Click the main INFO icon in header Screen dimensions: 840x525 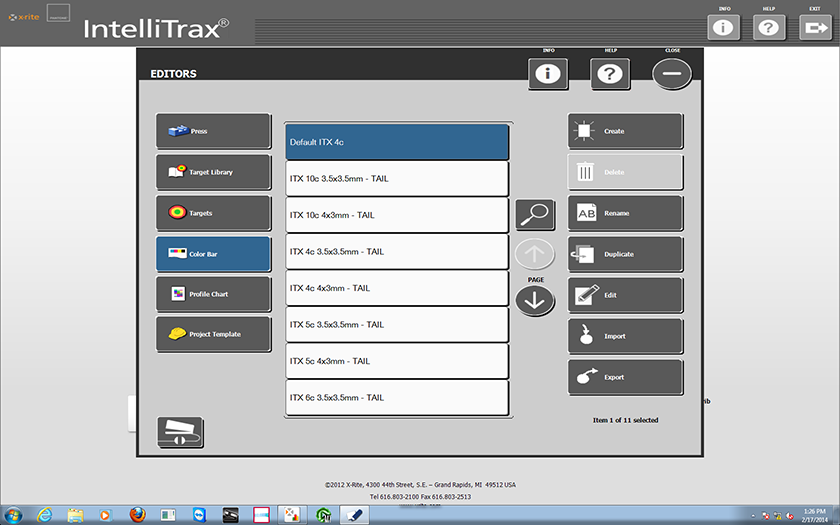point(723,27)
